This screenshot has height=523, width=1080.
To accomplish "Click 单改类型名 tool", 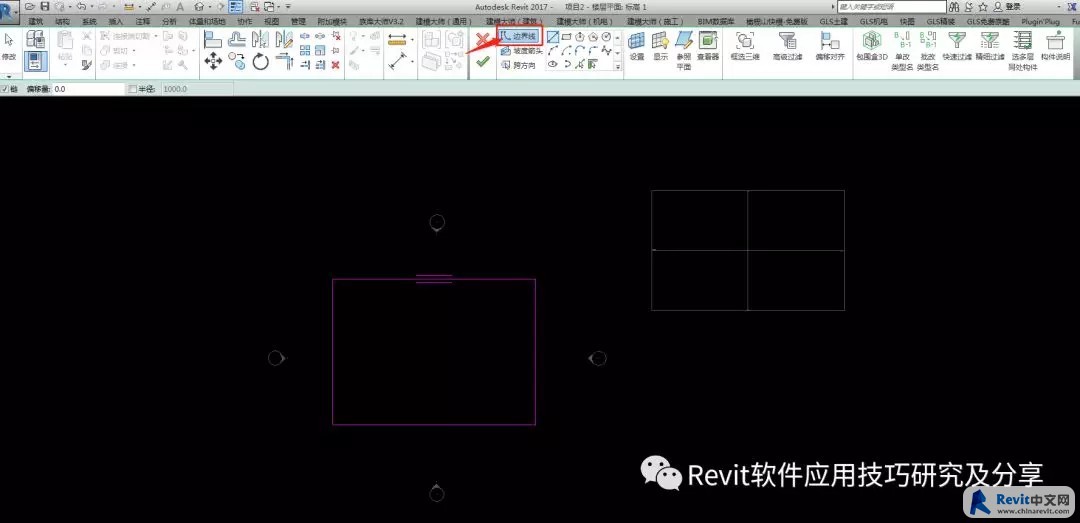I will click(x=901, y=51).
